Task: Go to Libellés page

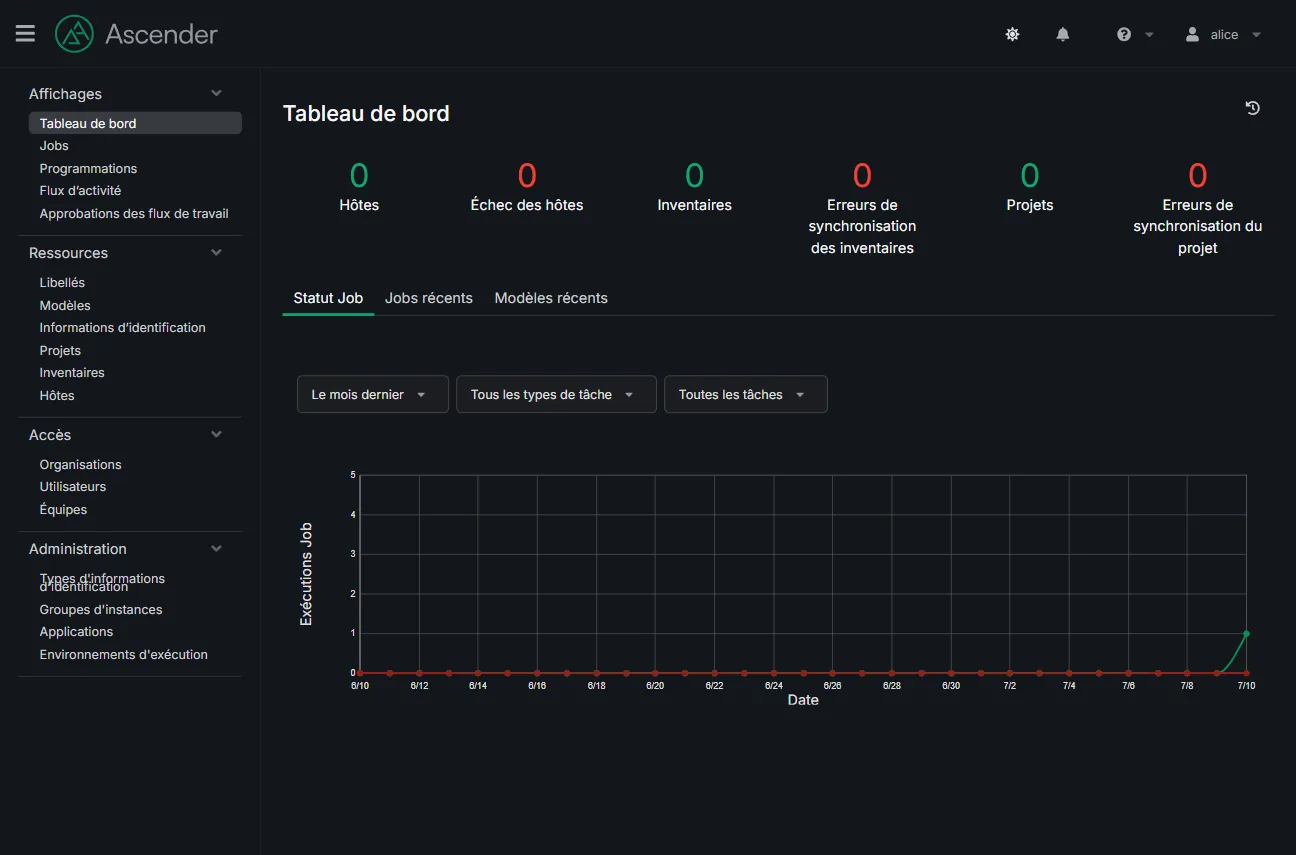Action: tap(62, 282)
